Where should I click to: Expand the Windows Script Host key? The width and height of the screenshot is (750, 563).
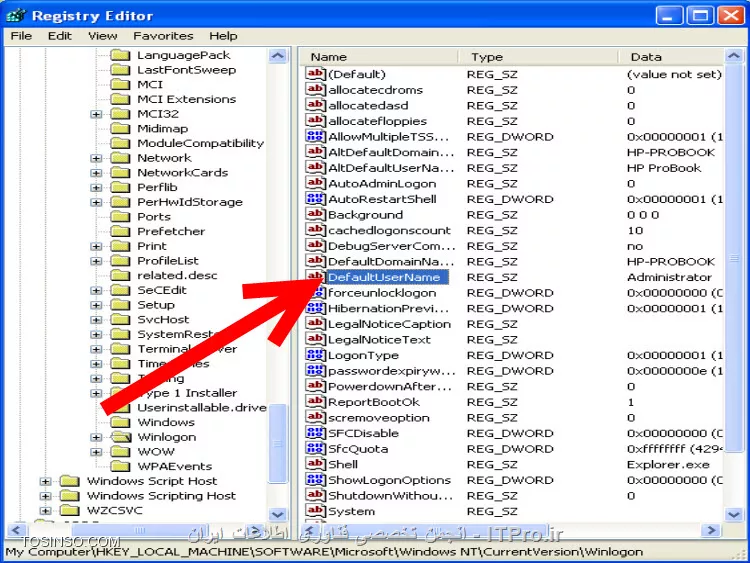coord(45,481)
